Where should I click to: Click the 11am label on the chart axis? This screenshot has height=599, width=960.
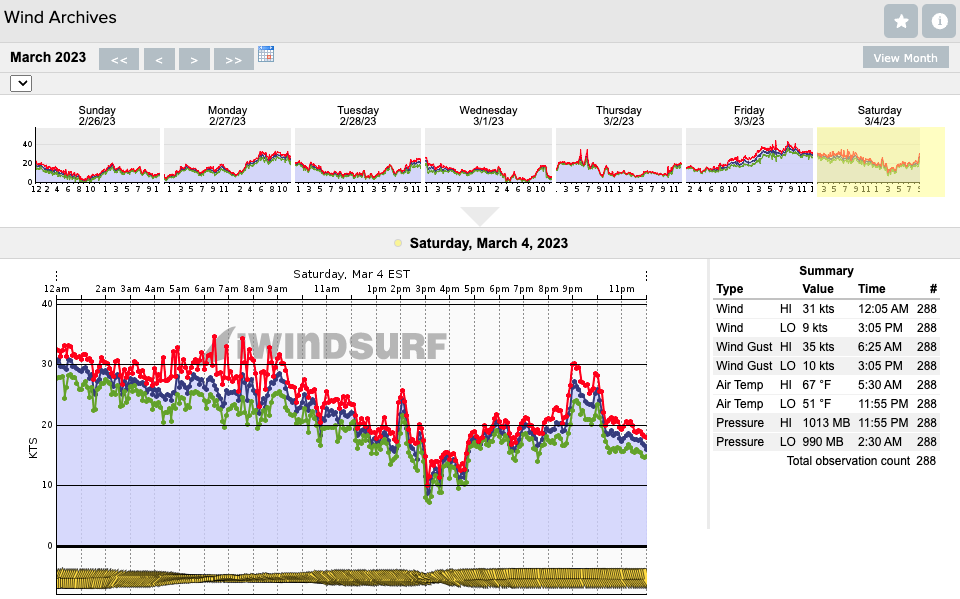[326, 288]
